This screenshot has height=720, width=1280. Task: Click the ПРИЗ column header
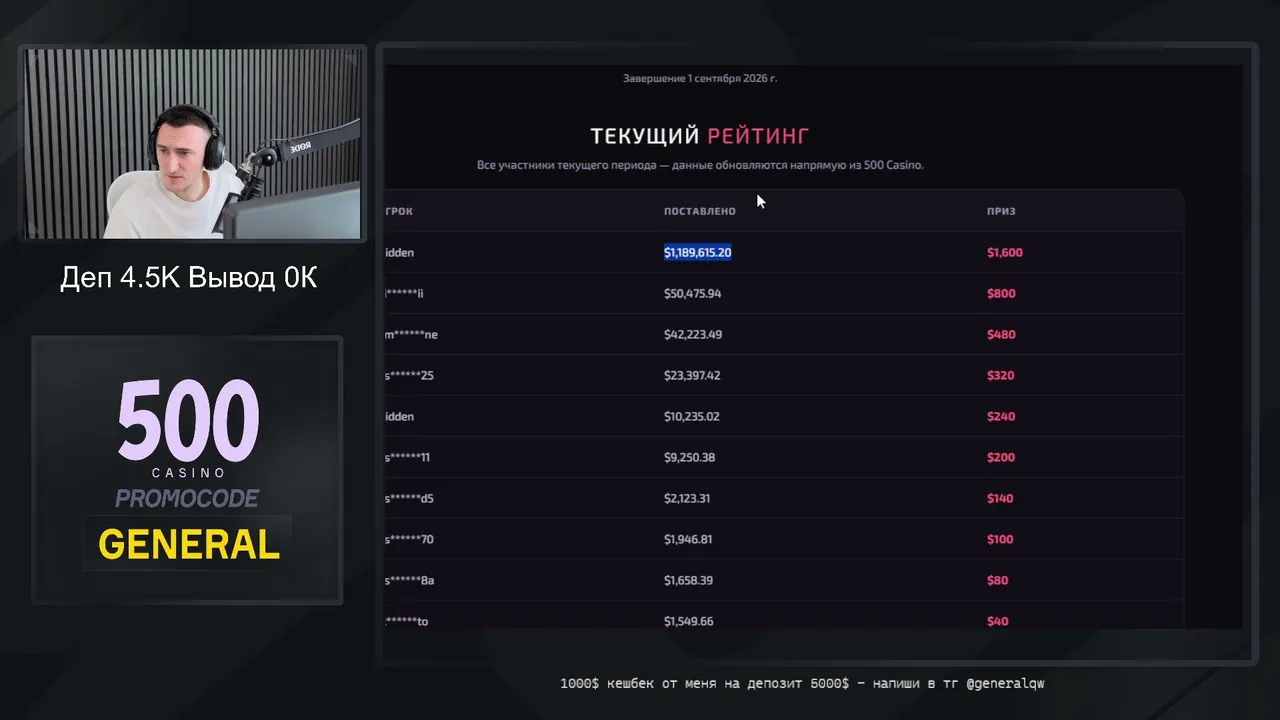(1001, 211)
